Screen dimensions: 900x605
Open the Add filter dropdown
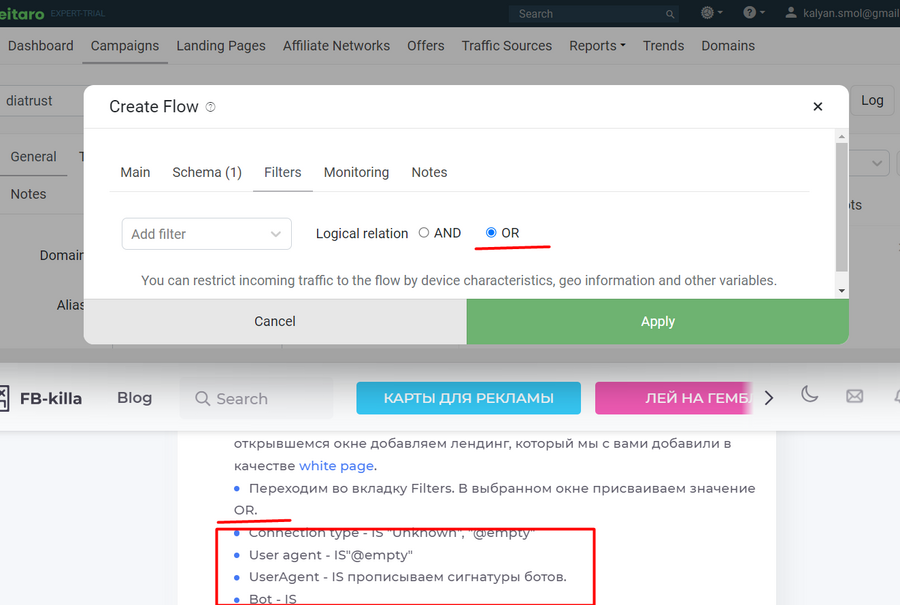(x=206, y=234)
